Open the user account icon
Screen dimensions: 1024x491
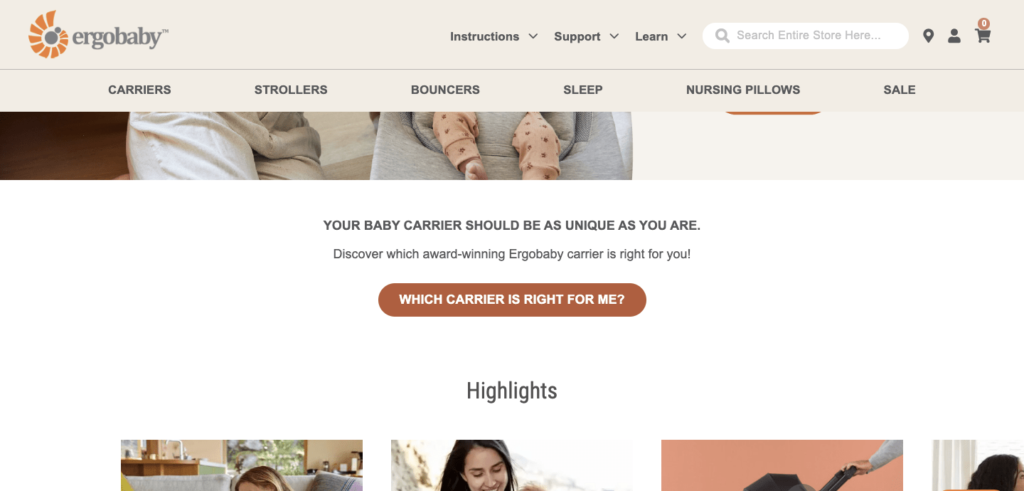click(954, 36)
